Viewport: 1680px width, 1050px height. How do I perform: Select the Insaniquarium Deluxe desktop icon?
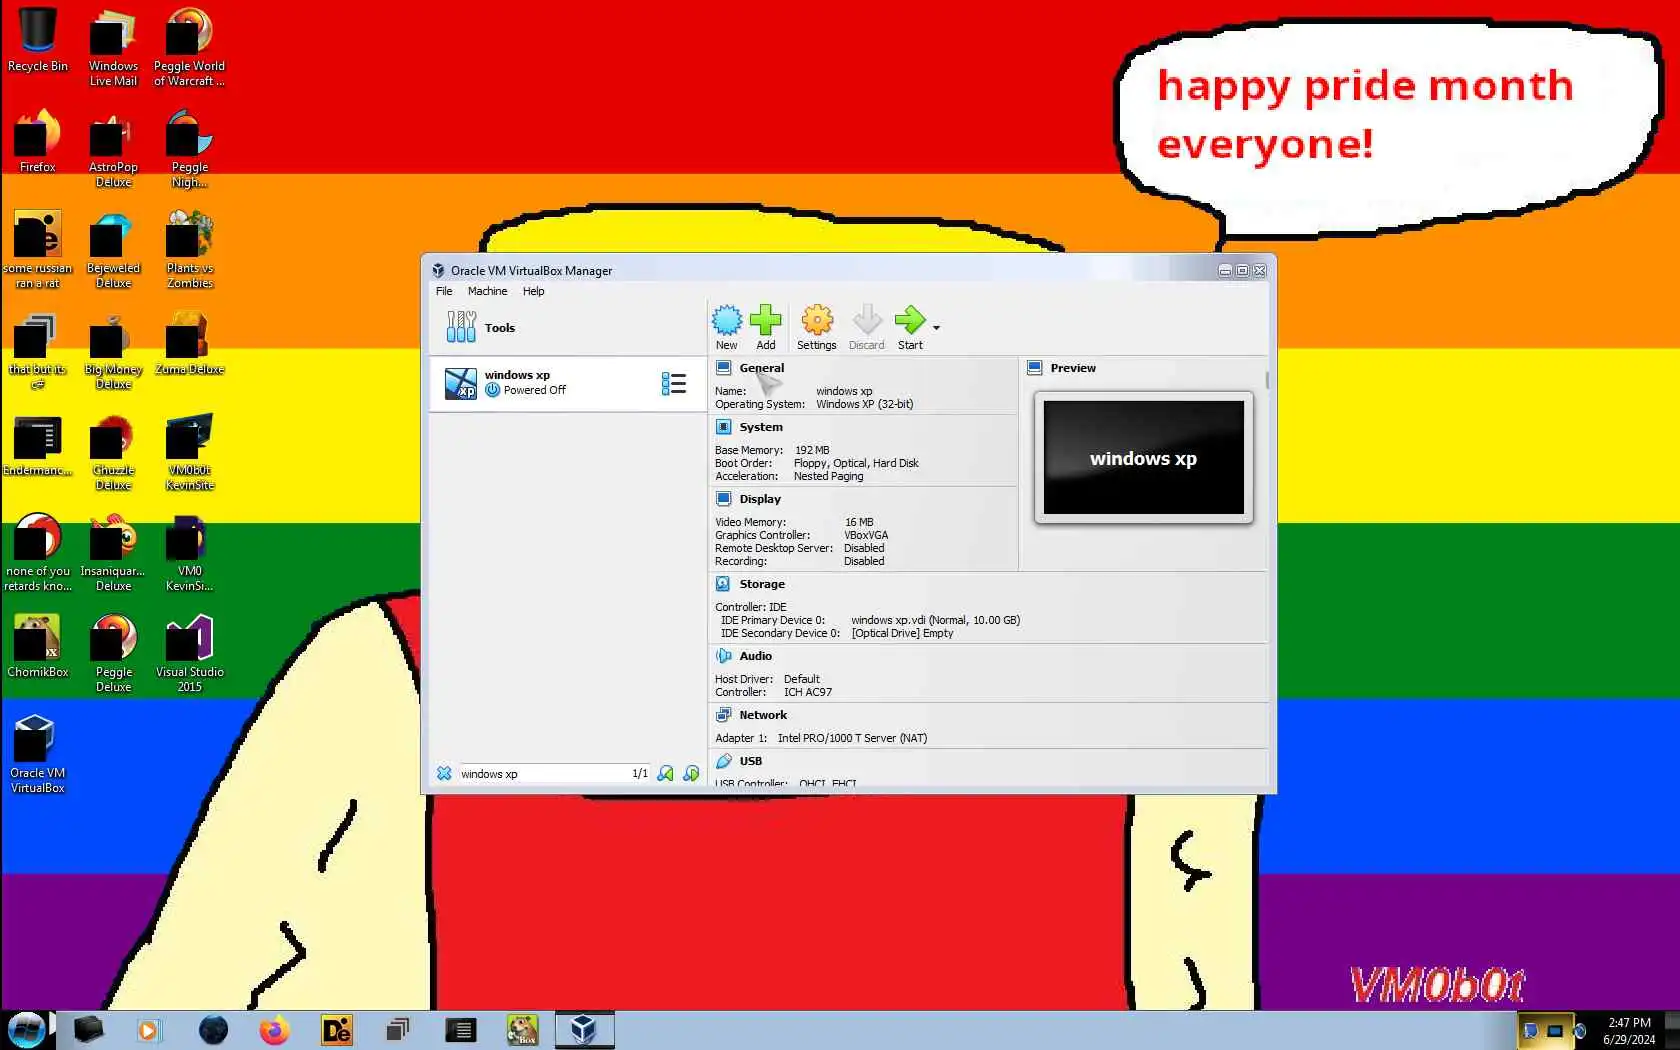(113, 552)
